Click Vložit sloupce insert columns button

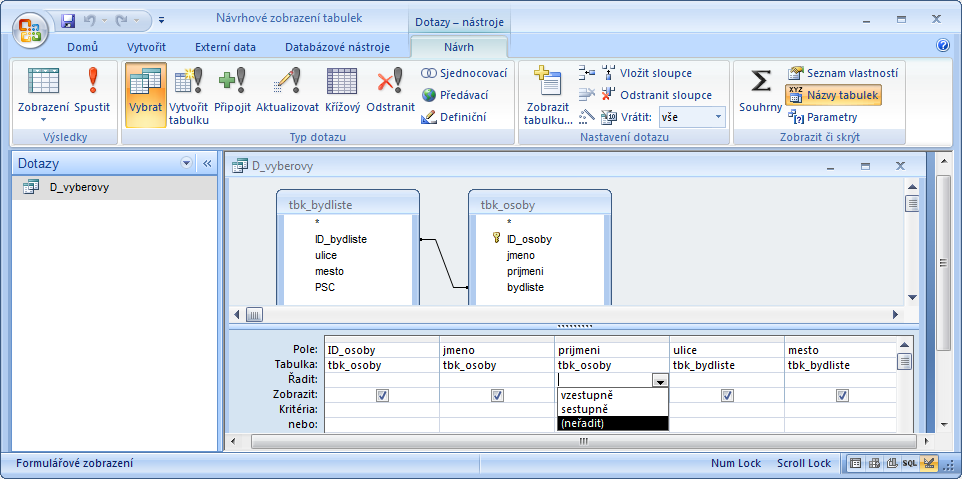tap(654, 73)
